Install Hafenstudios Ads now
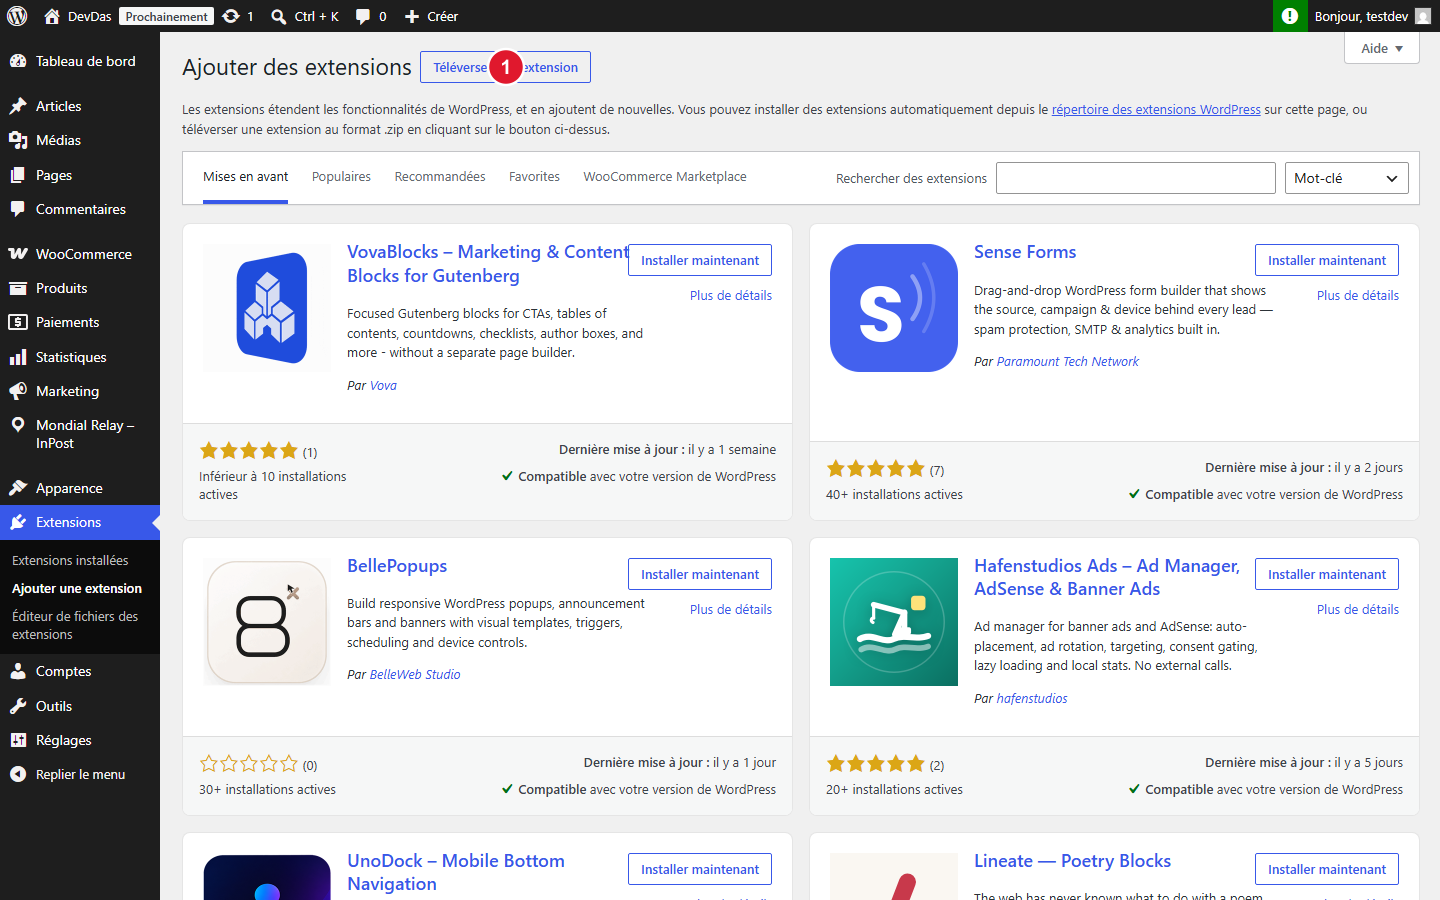The width and height of the screenshot is (1440, 900). 1327,574
